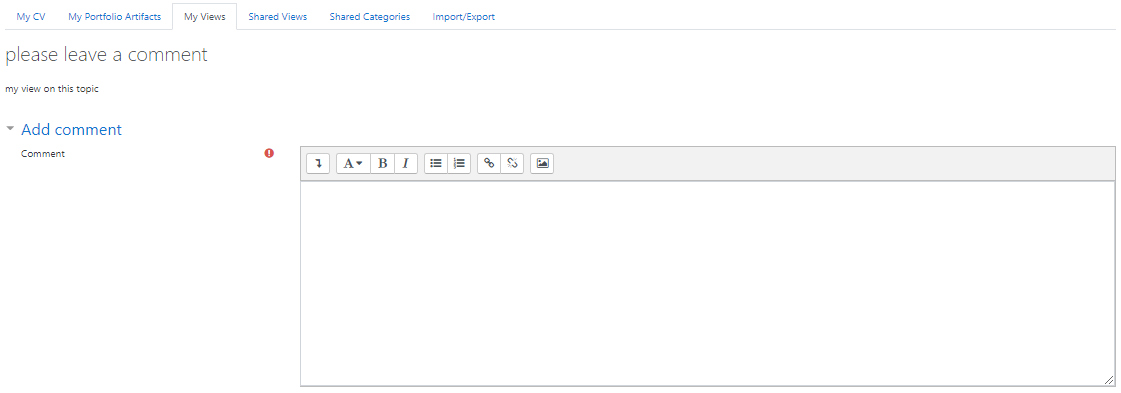
Task: Click the 'Comment' field label
Action: point(43,154)
